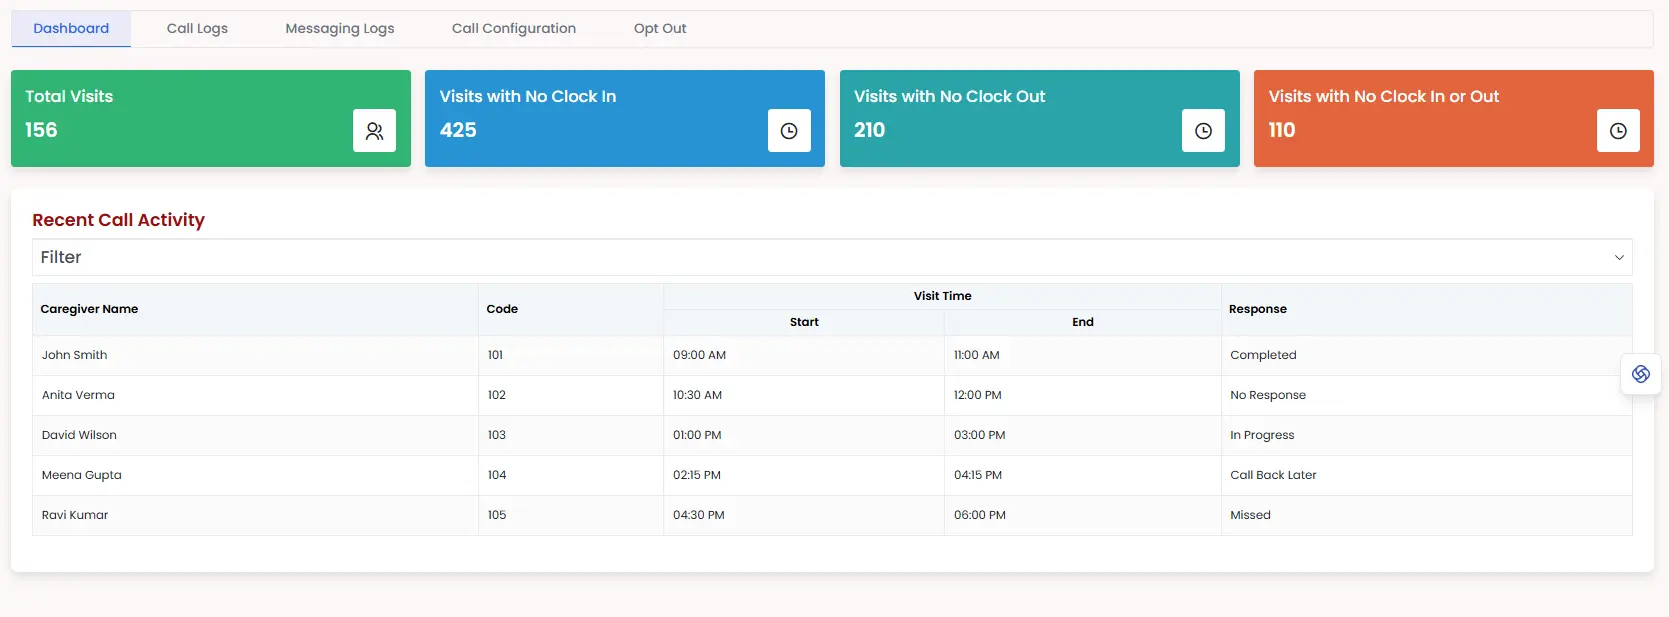The image size is (1669, 617).
Task: Click the Start sub-column header
Action: [804, 322]
